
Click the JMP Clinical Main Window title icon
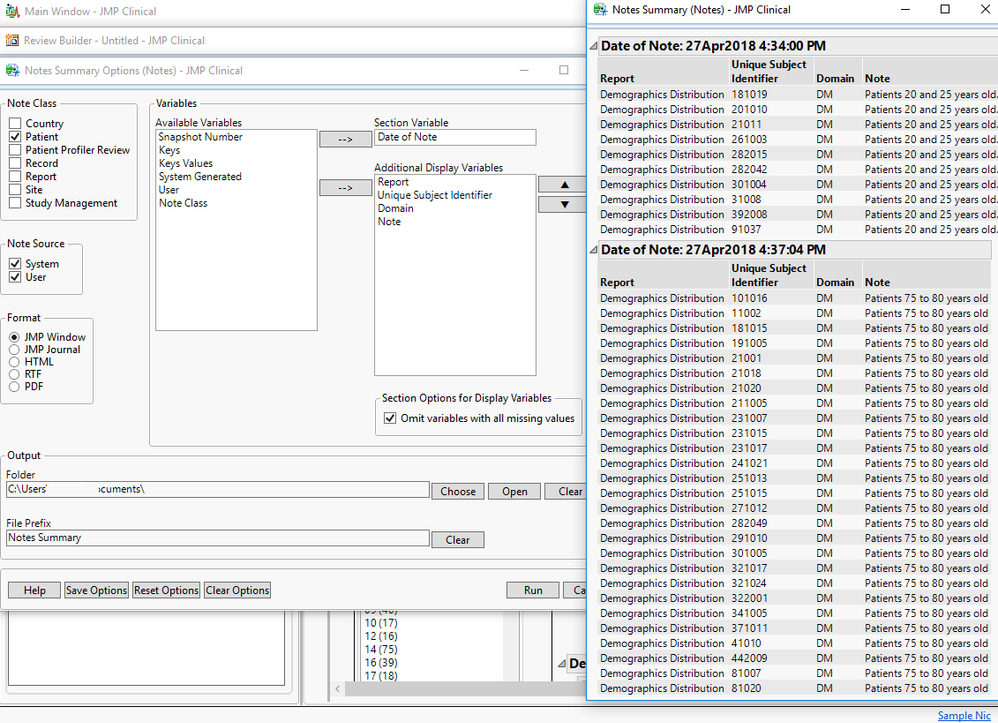(12, 11)
